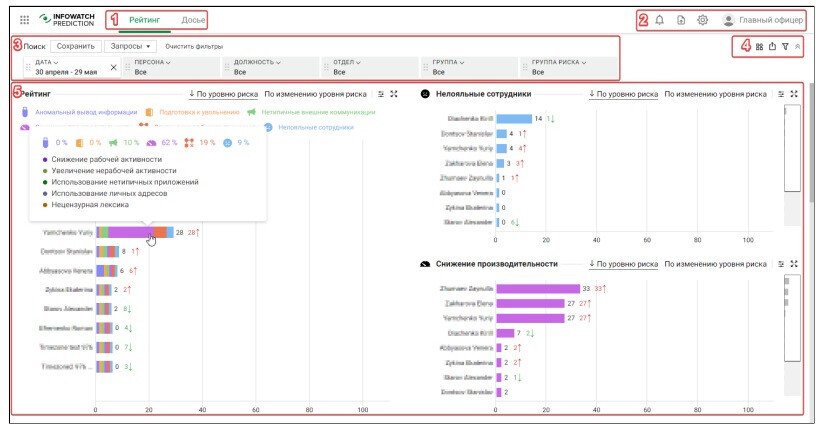Click the Сохранить button
823x424 pixels.
point(75,46)
